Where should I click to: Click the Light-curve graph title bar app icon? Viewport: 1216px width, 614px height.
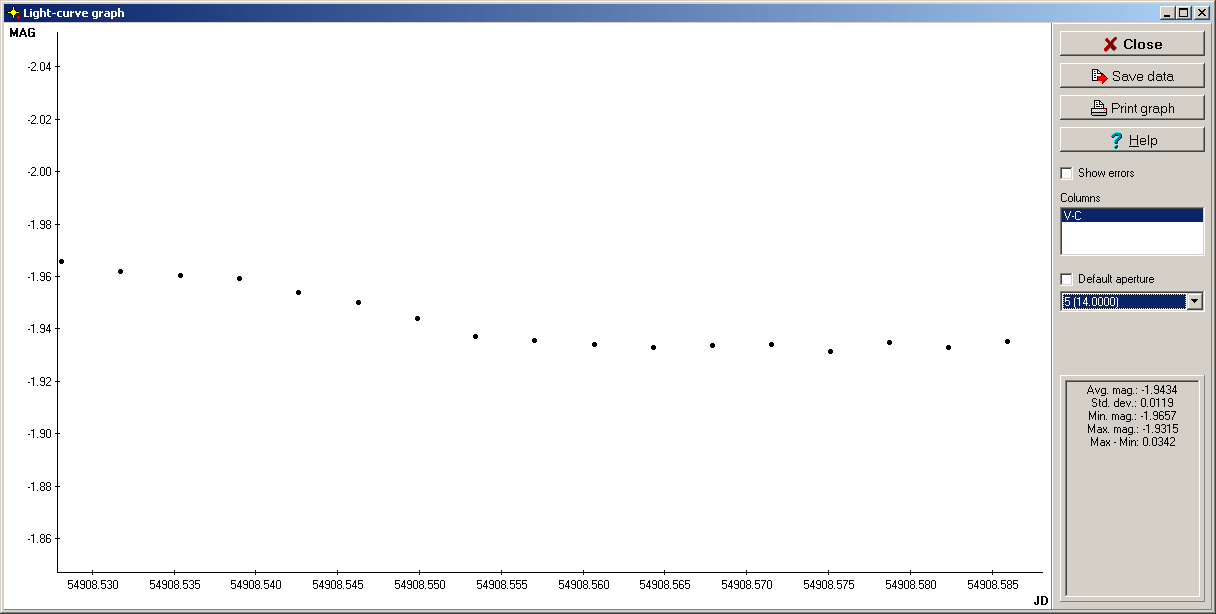click(x=13, y=13)
